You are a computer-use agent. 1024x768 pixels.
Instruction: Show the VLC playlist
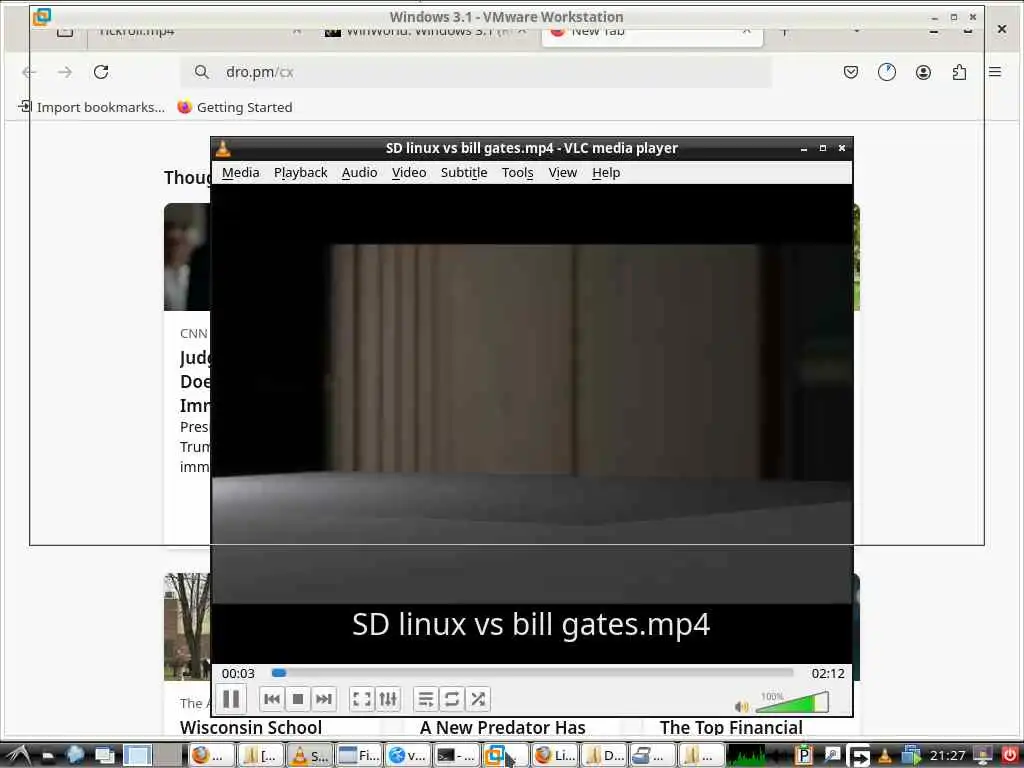tap(426, 699)
